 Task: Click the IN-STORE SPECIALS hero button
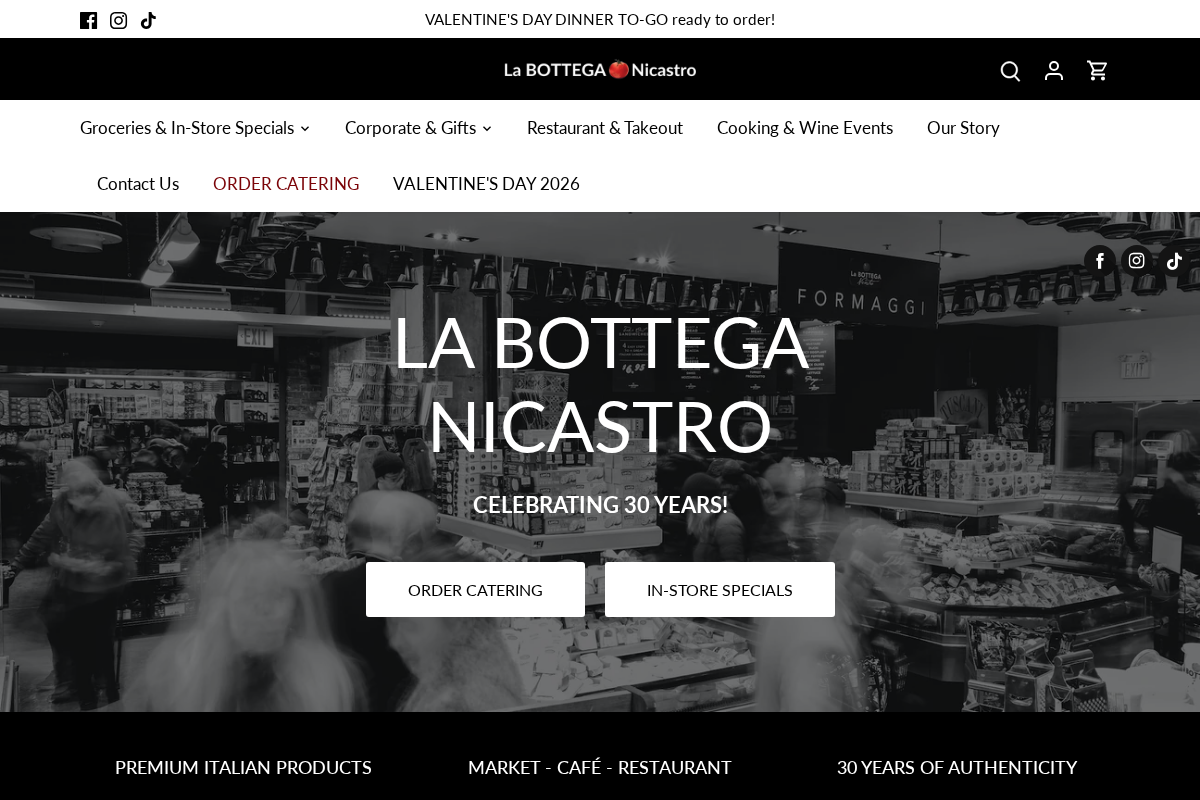point(720,589)
